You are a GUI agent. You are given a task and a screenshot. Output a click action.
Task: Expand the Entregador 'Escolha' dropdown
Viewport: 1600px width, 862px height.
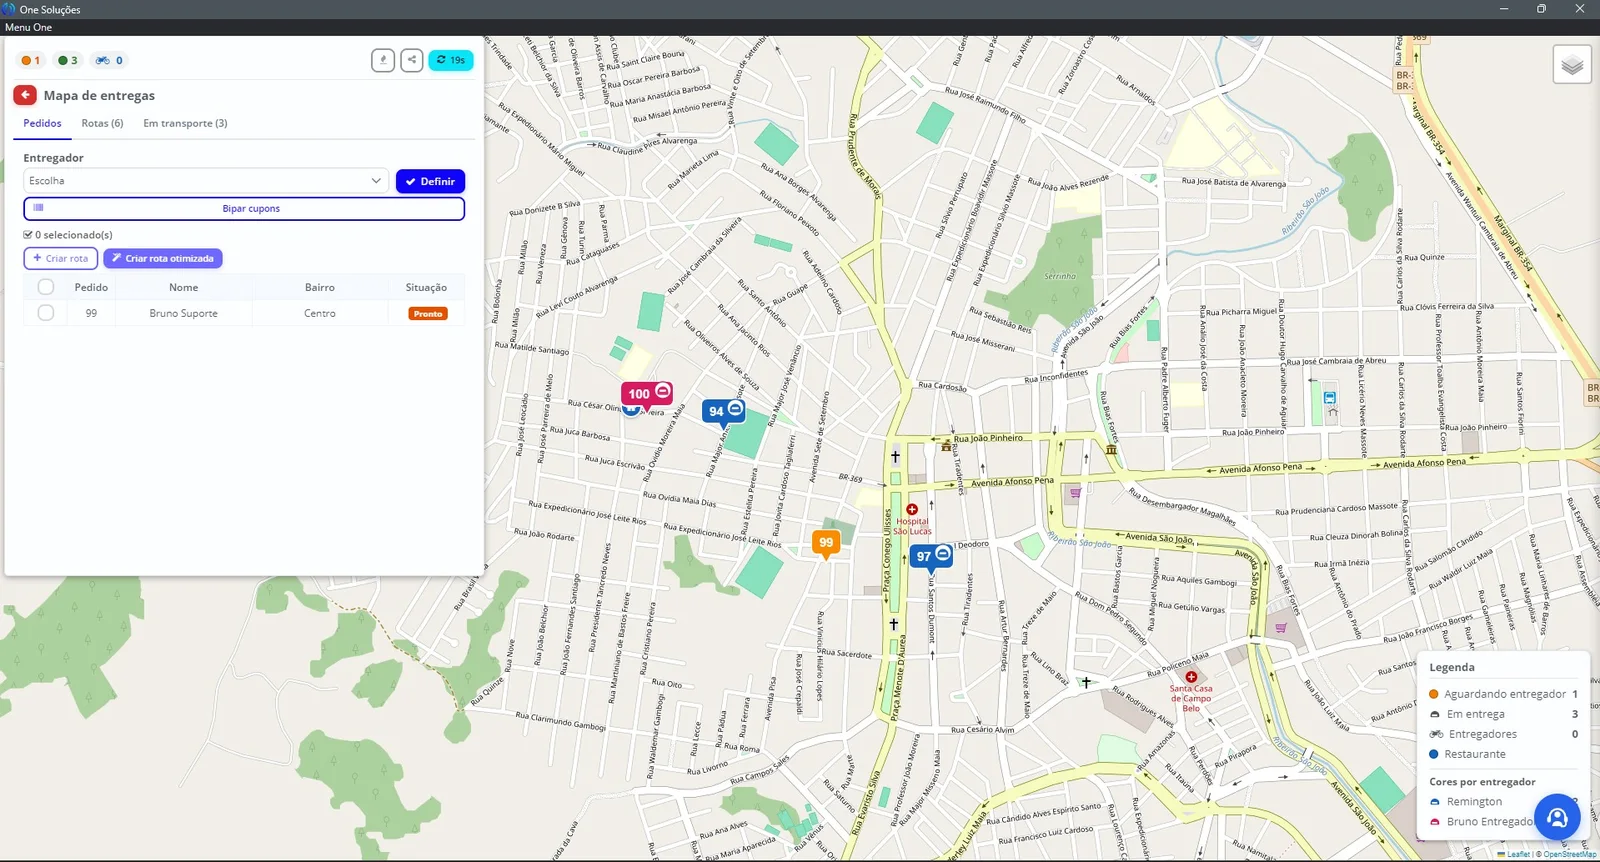coord(206,181)
